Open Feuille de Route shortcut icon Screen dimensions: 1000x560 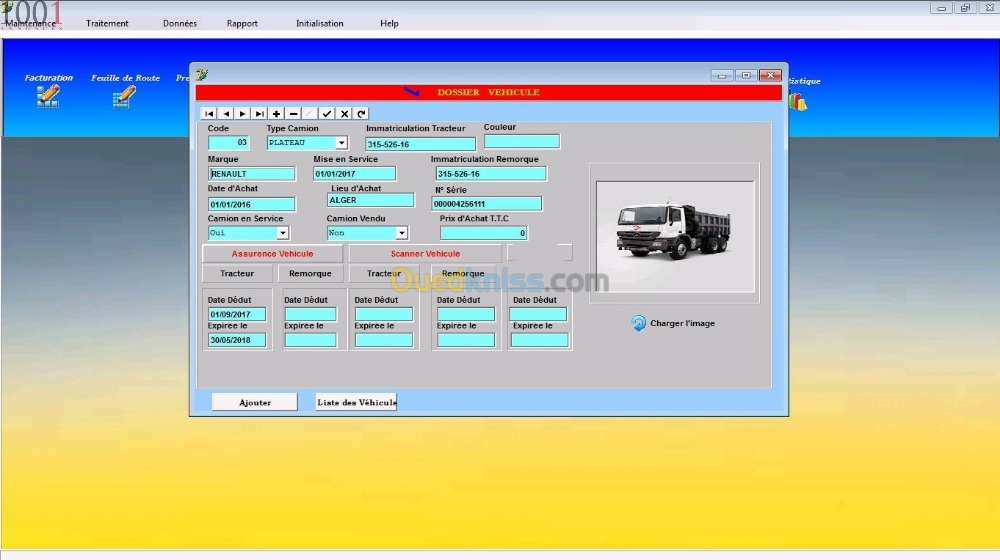click(x=124, y=96)
